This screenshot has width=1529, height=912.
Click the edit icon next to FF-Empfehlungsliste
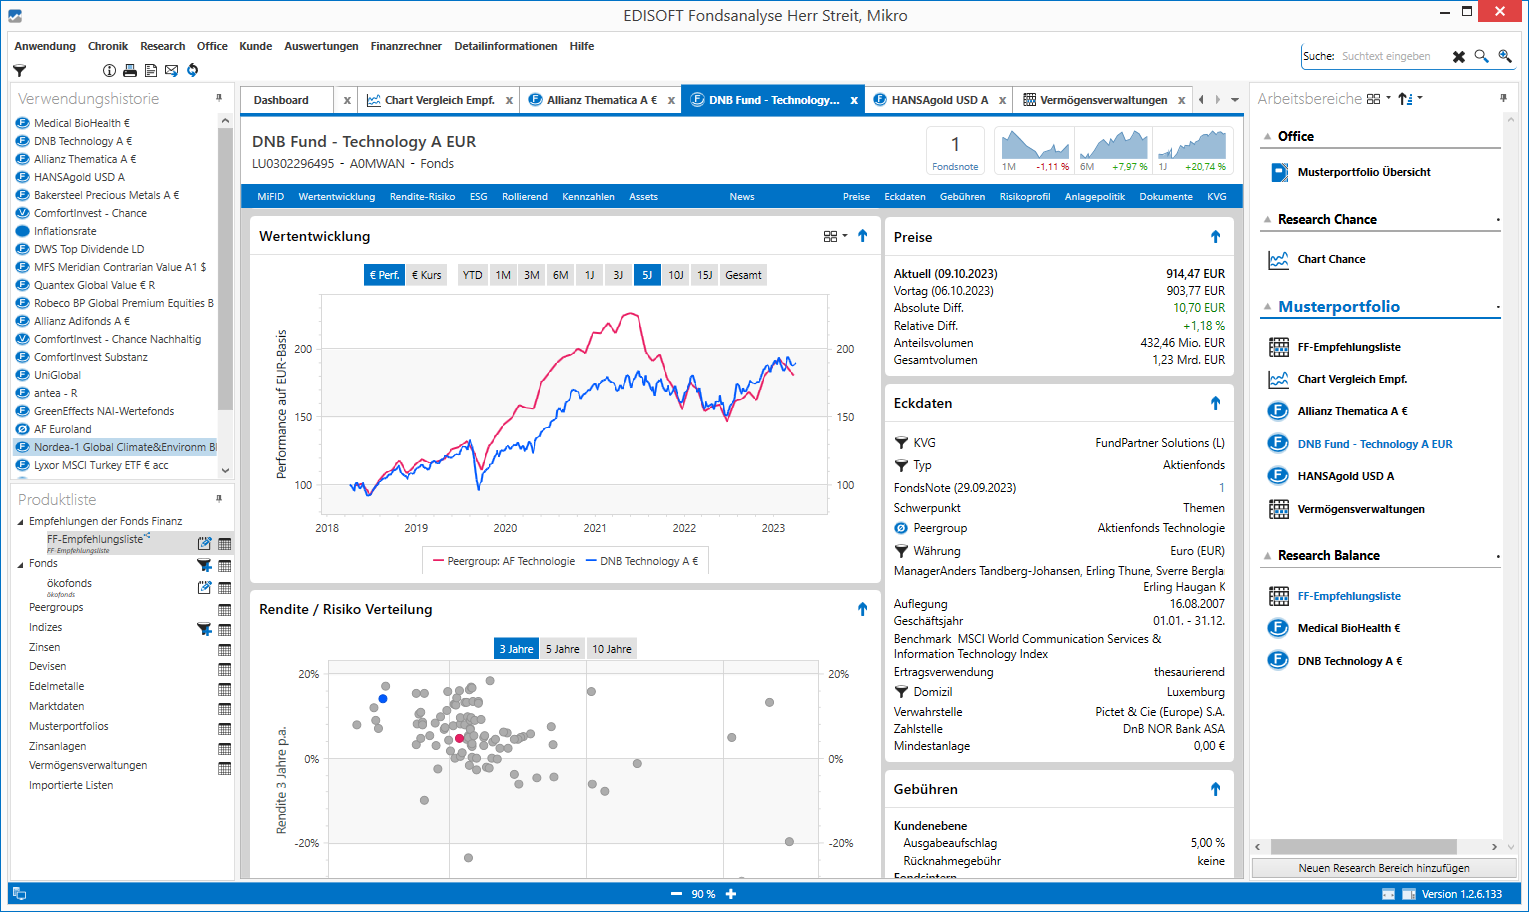point(204,544)
